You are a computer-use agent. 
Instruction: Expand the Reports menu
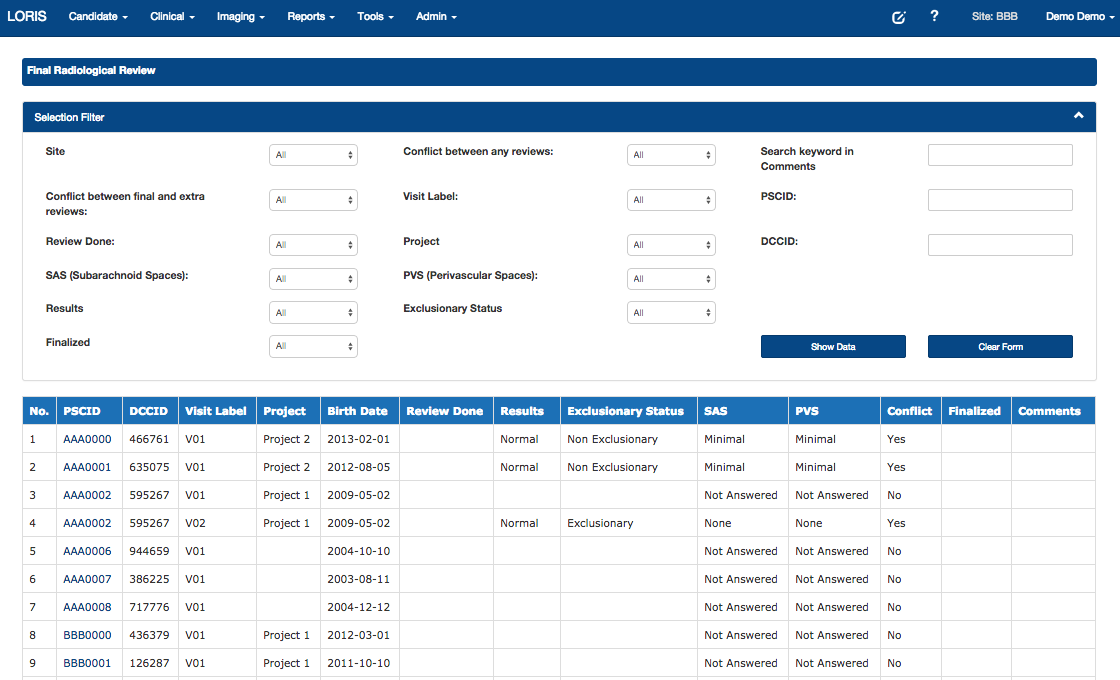(310, 17)
